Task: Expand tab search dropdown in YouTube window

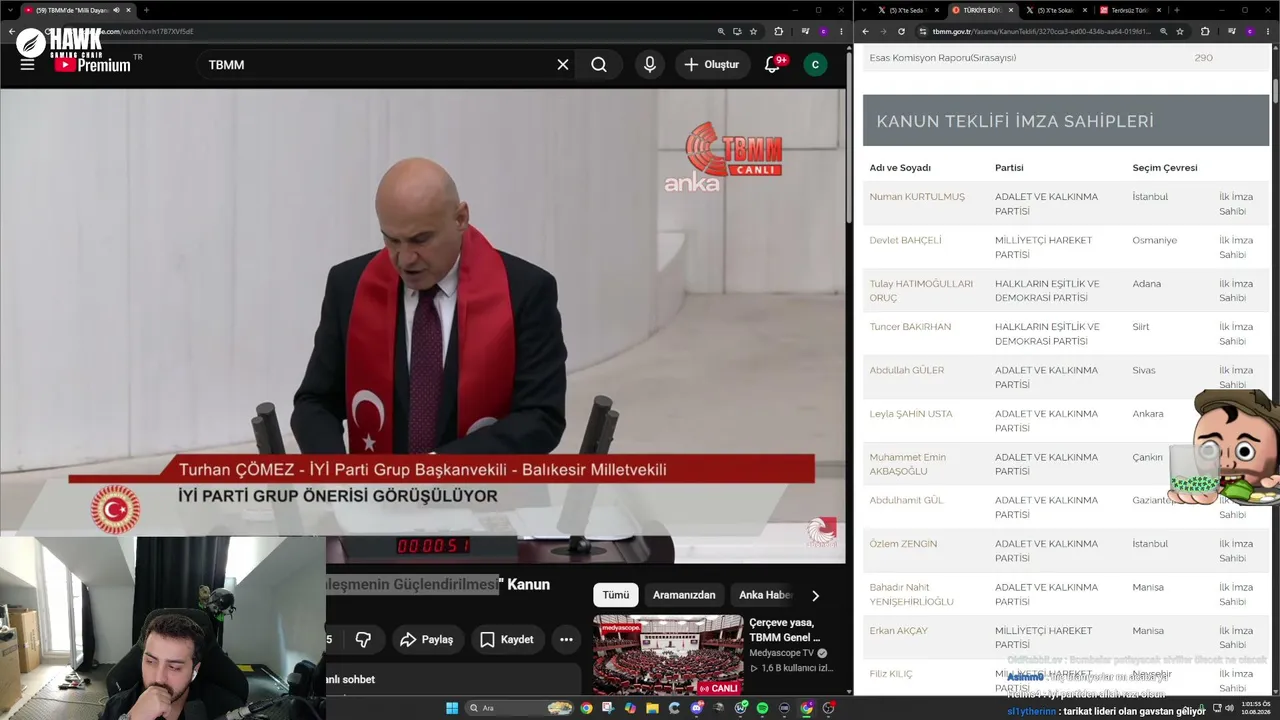Action: (x=10, y=10)
